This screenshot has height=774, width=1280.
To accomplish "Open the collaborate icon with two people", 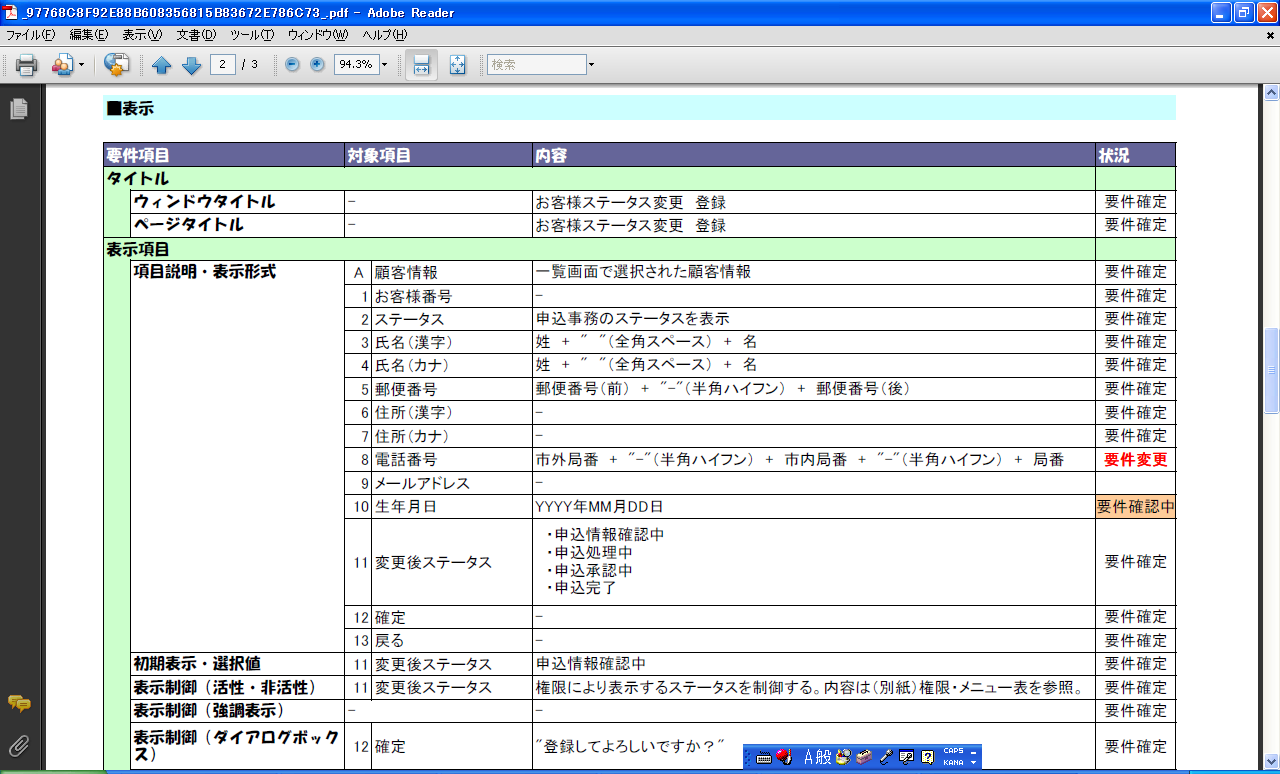I will tap(62, 65).
